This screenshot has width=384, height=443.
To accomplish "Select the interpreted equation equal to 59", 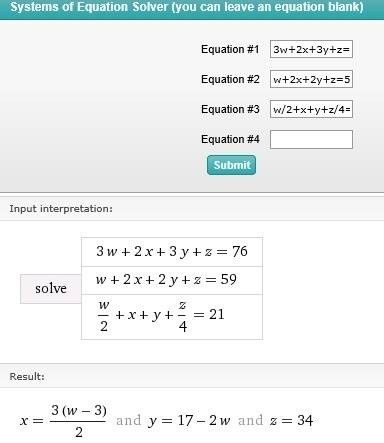I will pyautogui.click(x=172, y=280).
